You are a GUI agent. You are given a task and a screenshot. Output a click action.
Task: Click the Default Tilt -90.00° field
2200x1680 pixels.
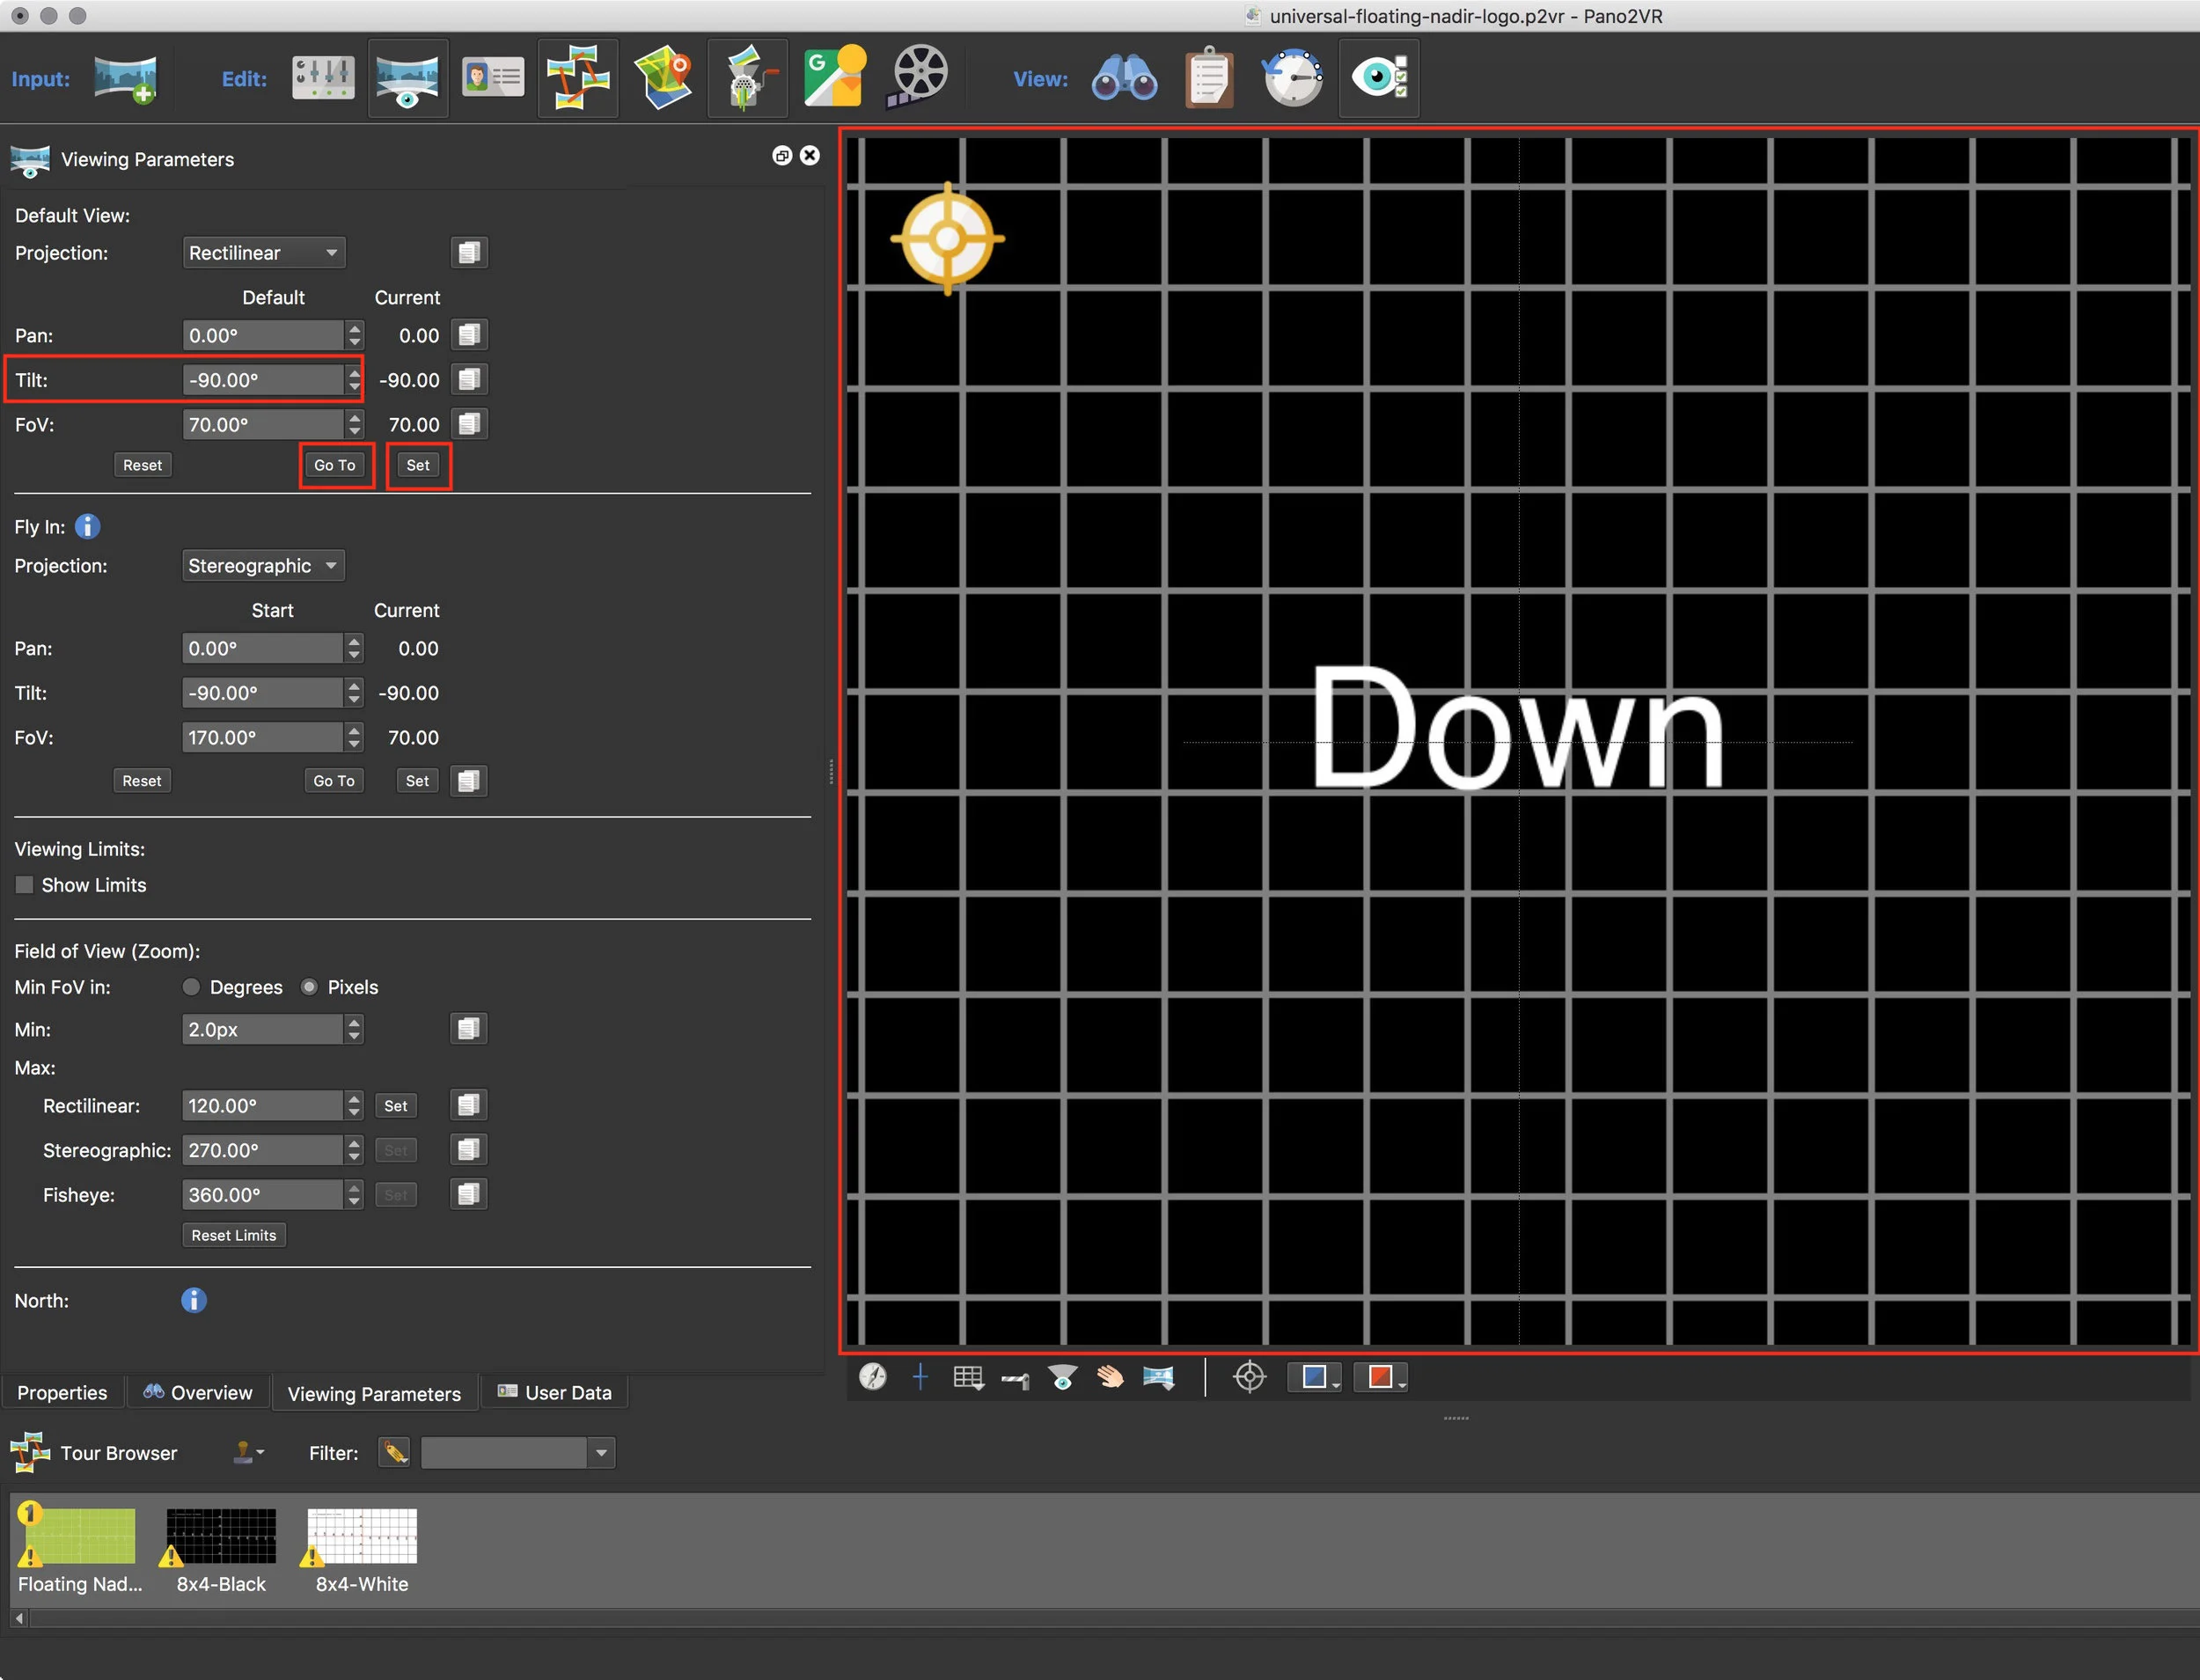[263, 380]
